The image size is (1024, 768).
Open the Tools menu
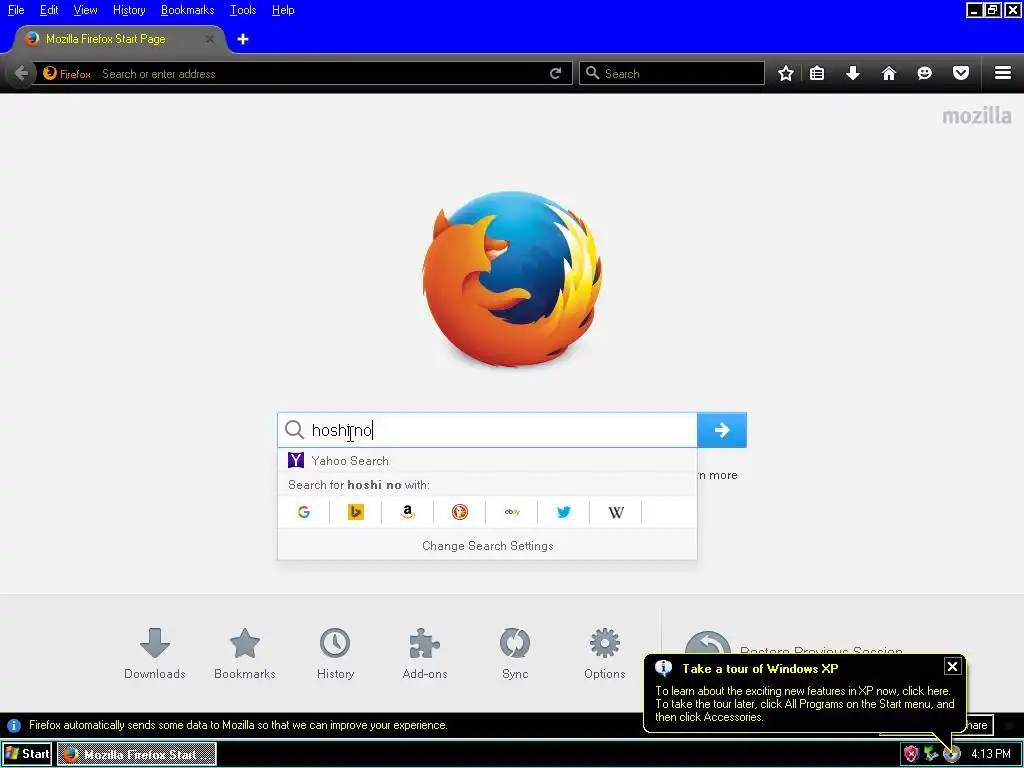[x=243, y=10]
